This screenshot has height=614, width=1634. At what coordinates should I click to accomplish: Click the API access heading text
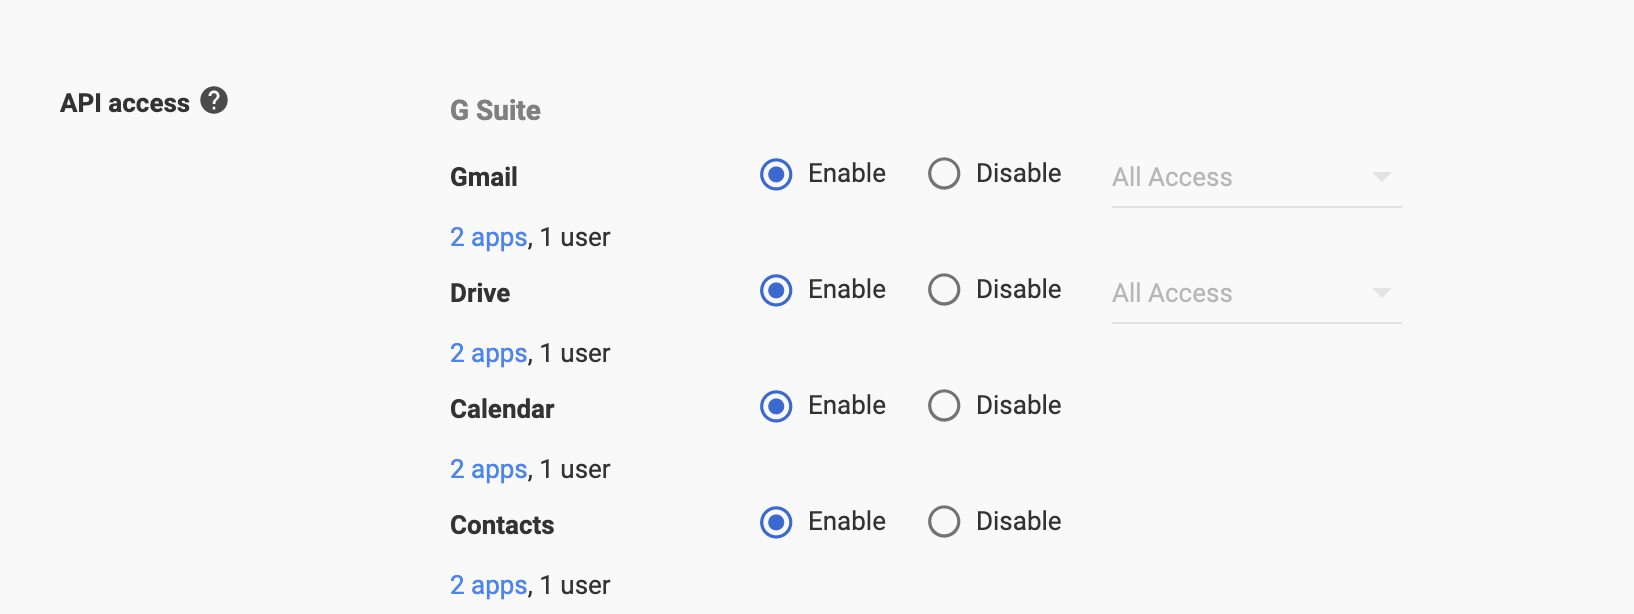[x=125, y=103]
